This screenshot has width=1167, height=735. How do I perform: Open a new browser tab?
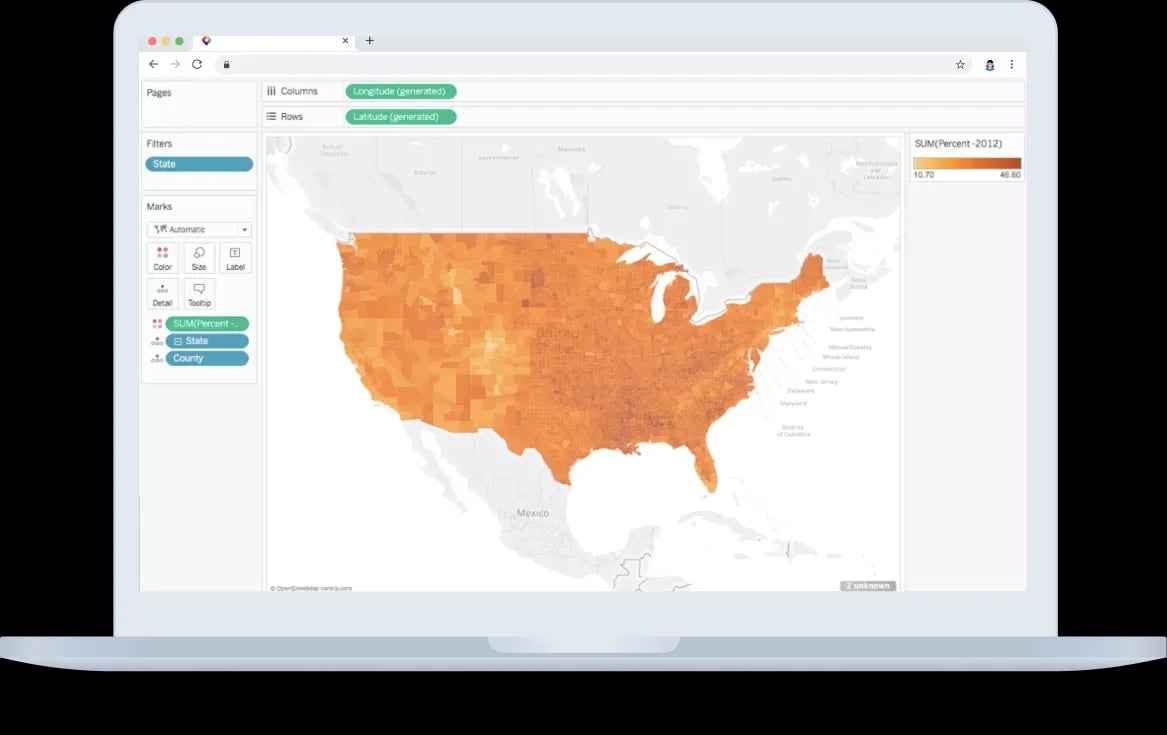coord(370,40)
